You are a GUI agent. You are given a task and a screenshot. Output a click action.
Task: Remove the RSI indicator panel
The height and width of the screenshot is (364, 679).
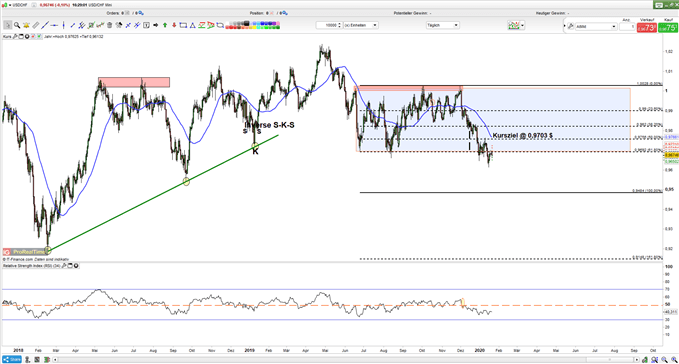[76, 266]
